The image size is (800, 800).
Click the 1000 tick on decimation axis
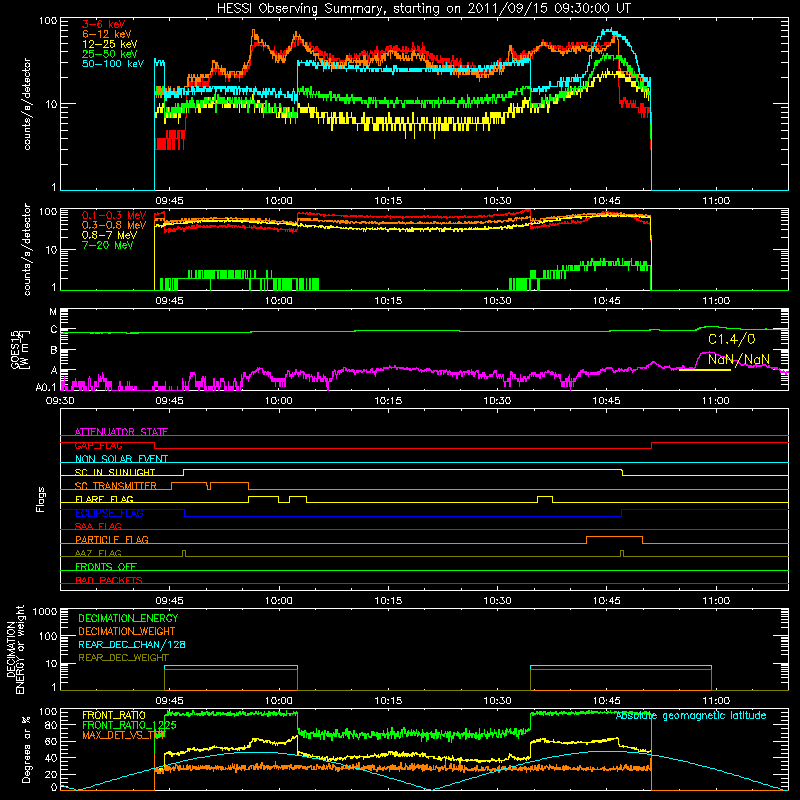pyautogui.click(x=45, y=612)
